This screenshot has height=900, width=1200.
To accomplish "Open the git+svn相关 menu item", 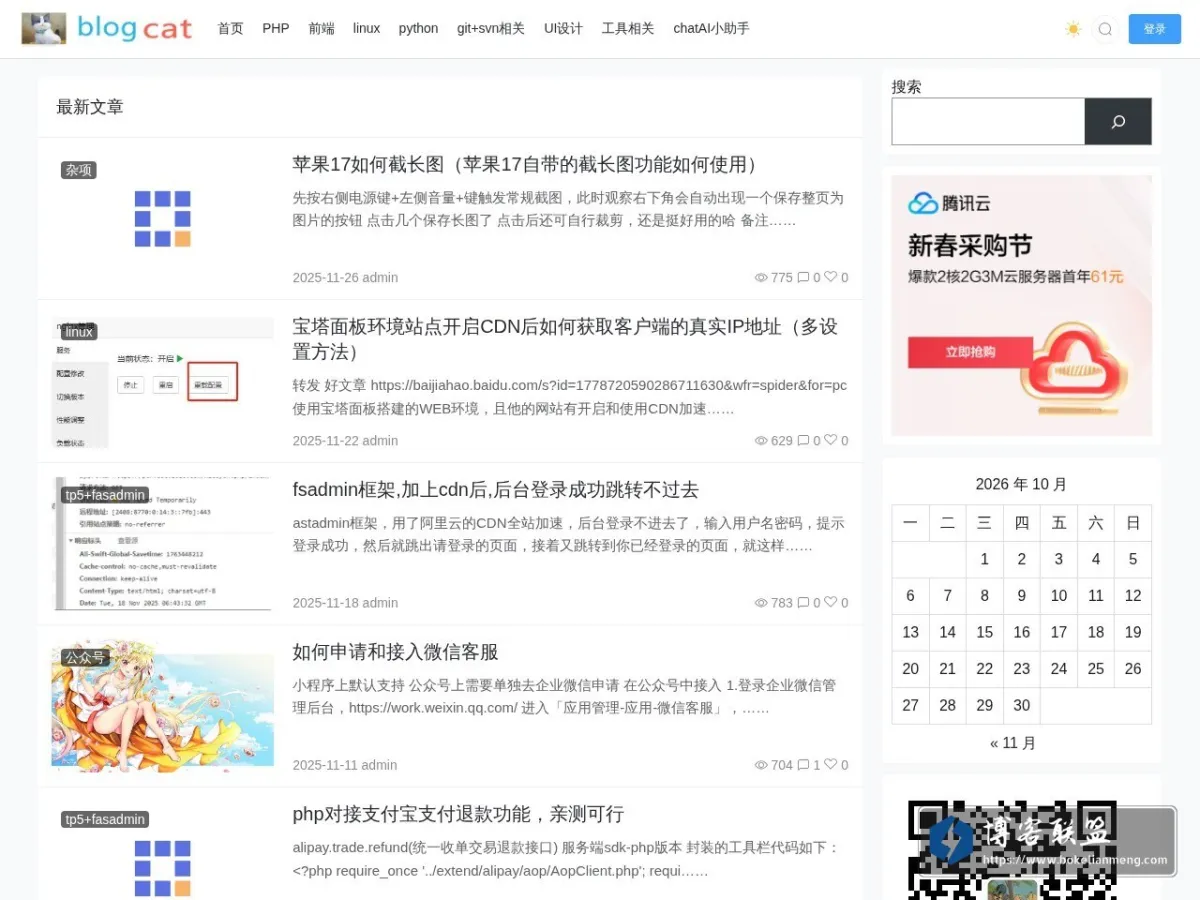I will (491, 28).
